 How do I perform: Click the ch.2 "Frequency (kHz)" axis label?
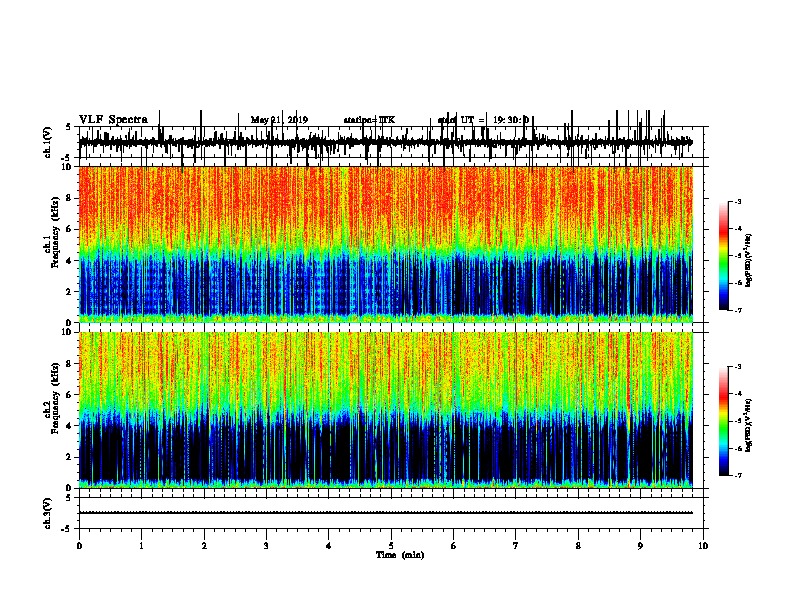click(56, 398)
